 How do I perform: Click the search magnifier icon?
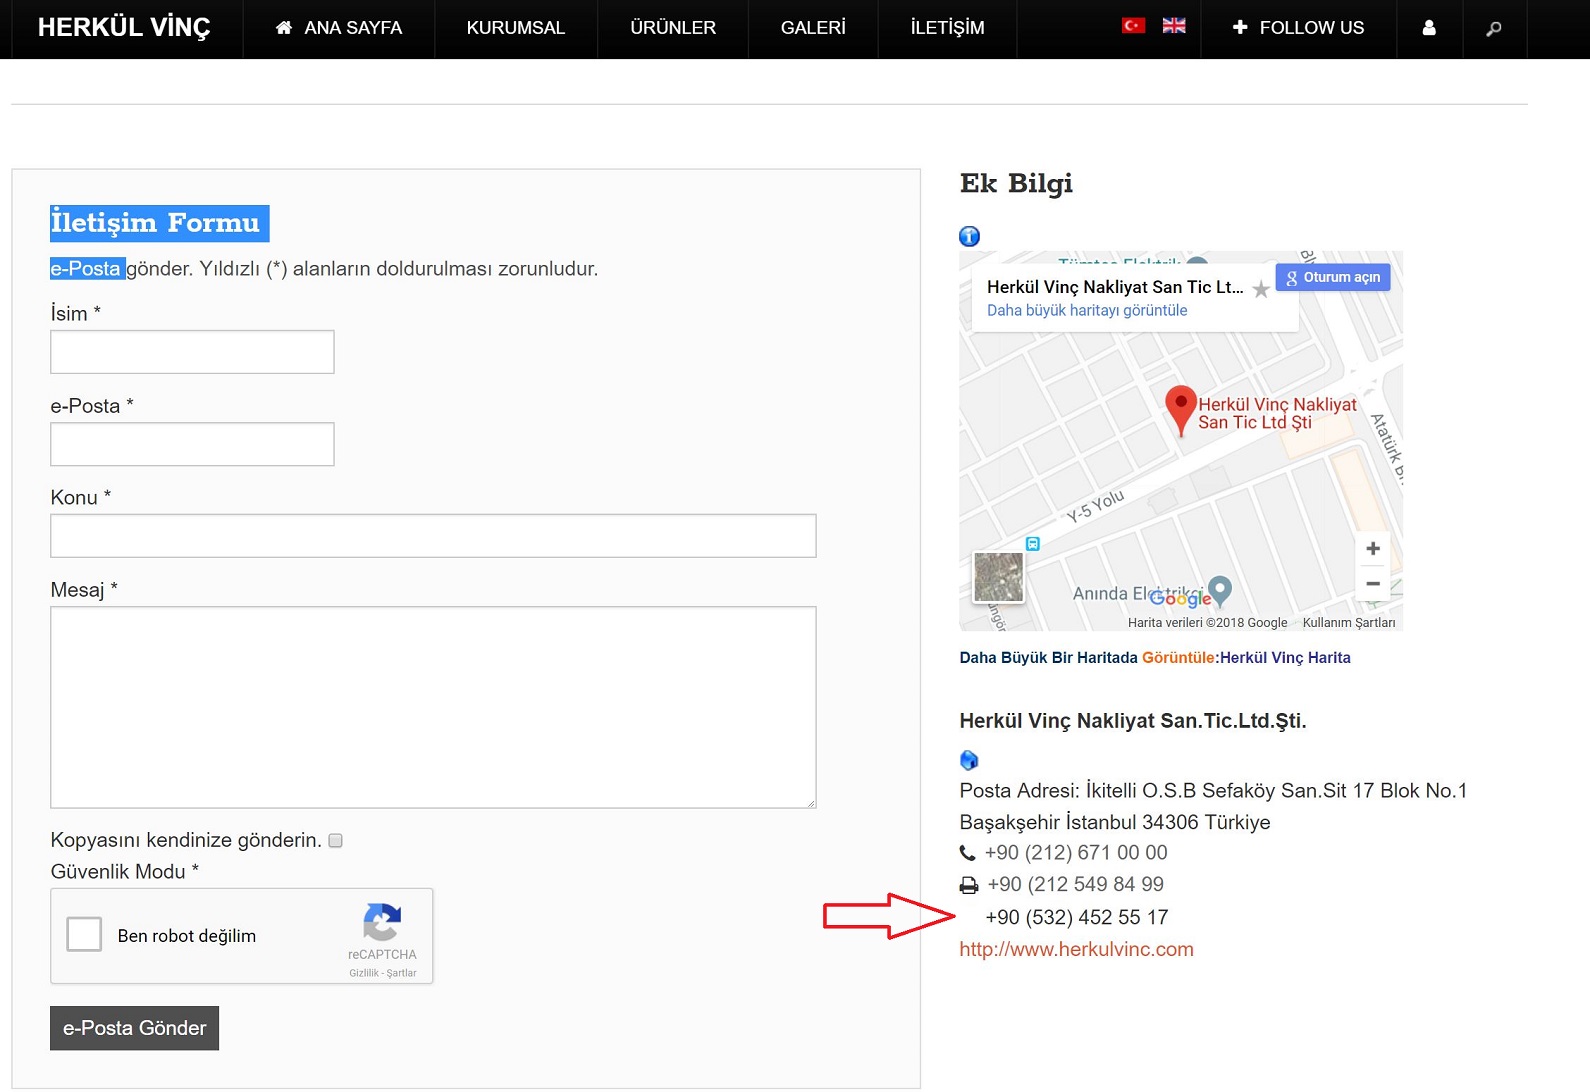click(1494, 28)
